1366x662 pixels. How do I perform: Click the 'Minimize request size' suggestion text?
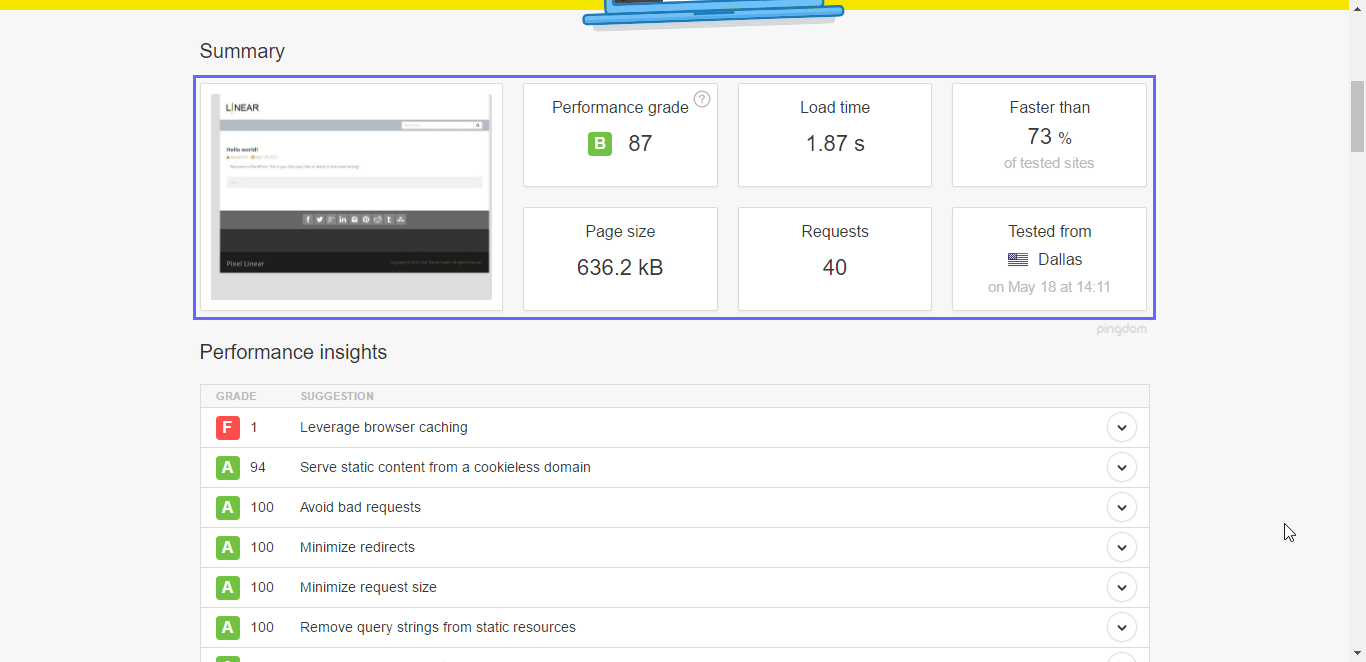click(368, 588)
